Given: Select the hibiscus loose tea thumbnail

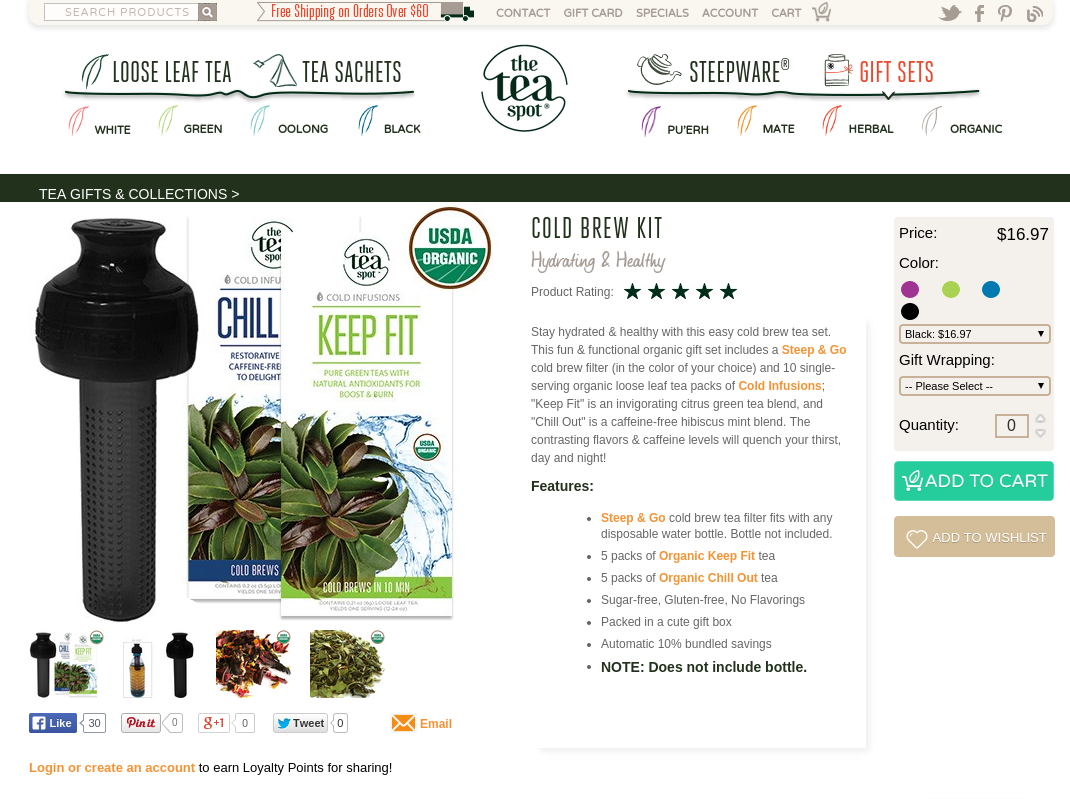Looking at the screenshot, I should point(253,663).
